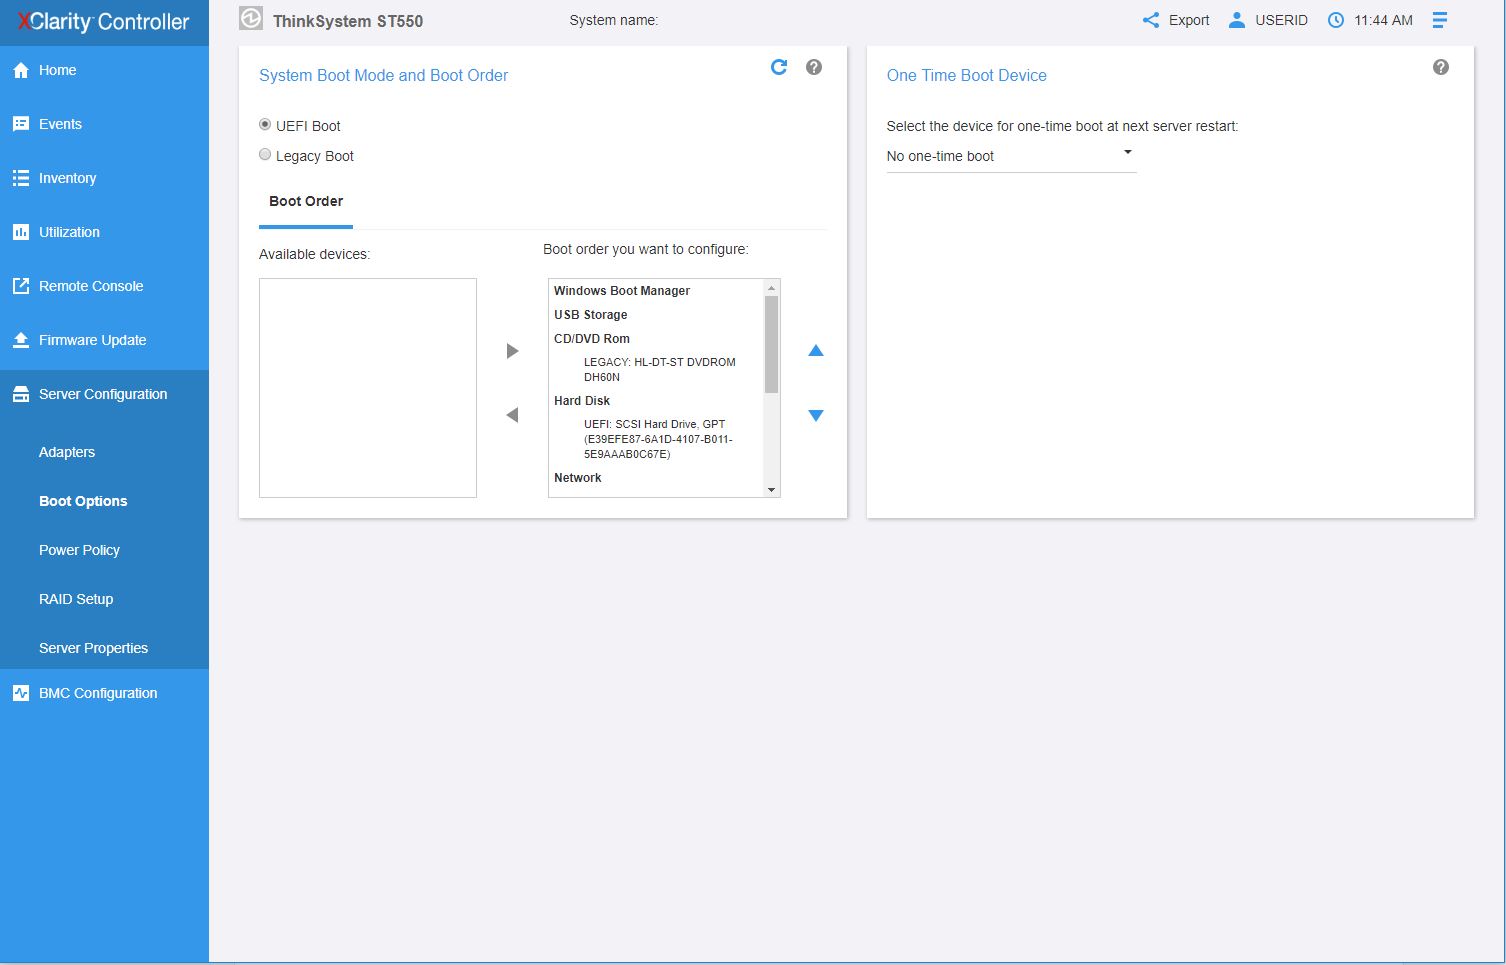Screen dimensions: 1506x965
Task: Open the Firmware Update page
Action: click(x=104, y=340)
